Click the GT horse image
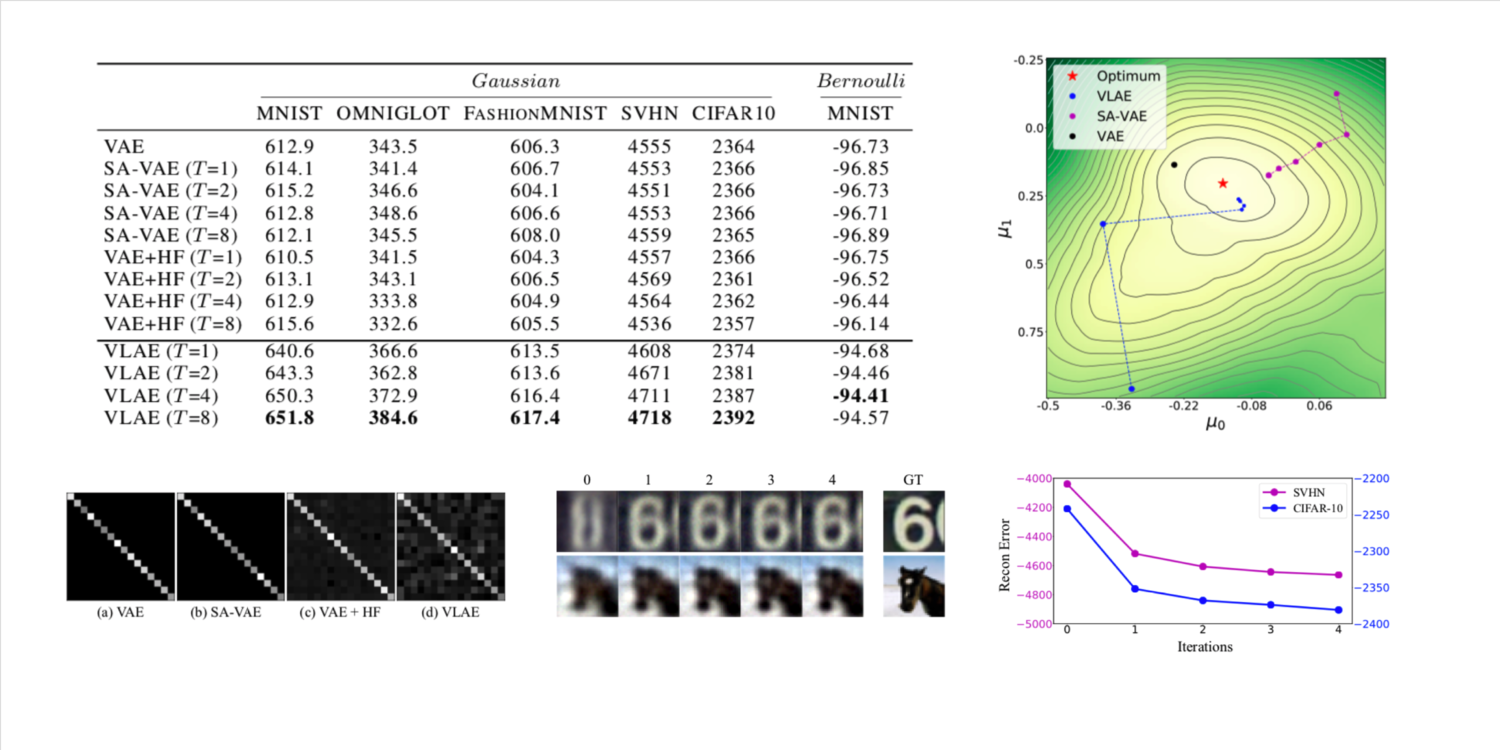This screenshot has width=1500, height=750. (x=914, y=586)
